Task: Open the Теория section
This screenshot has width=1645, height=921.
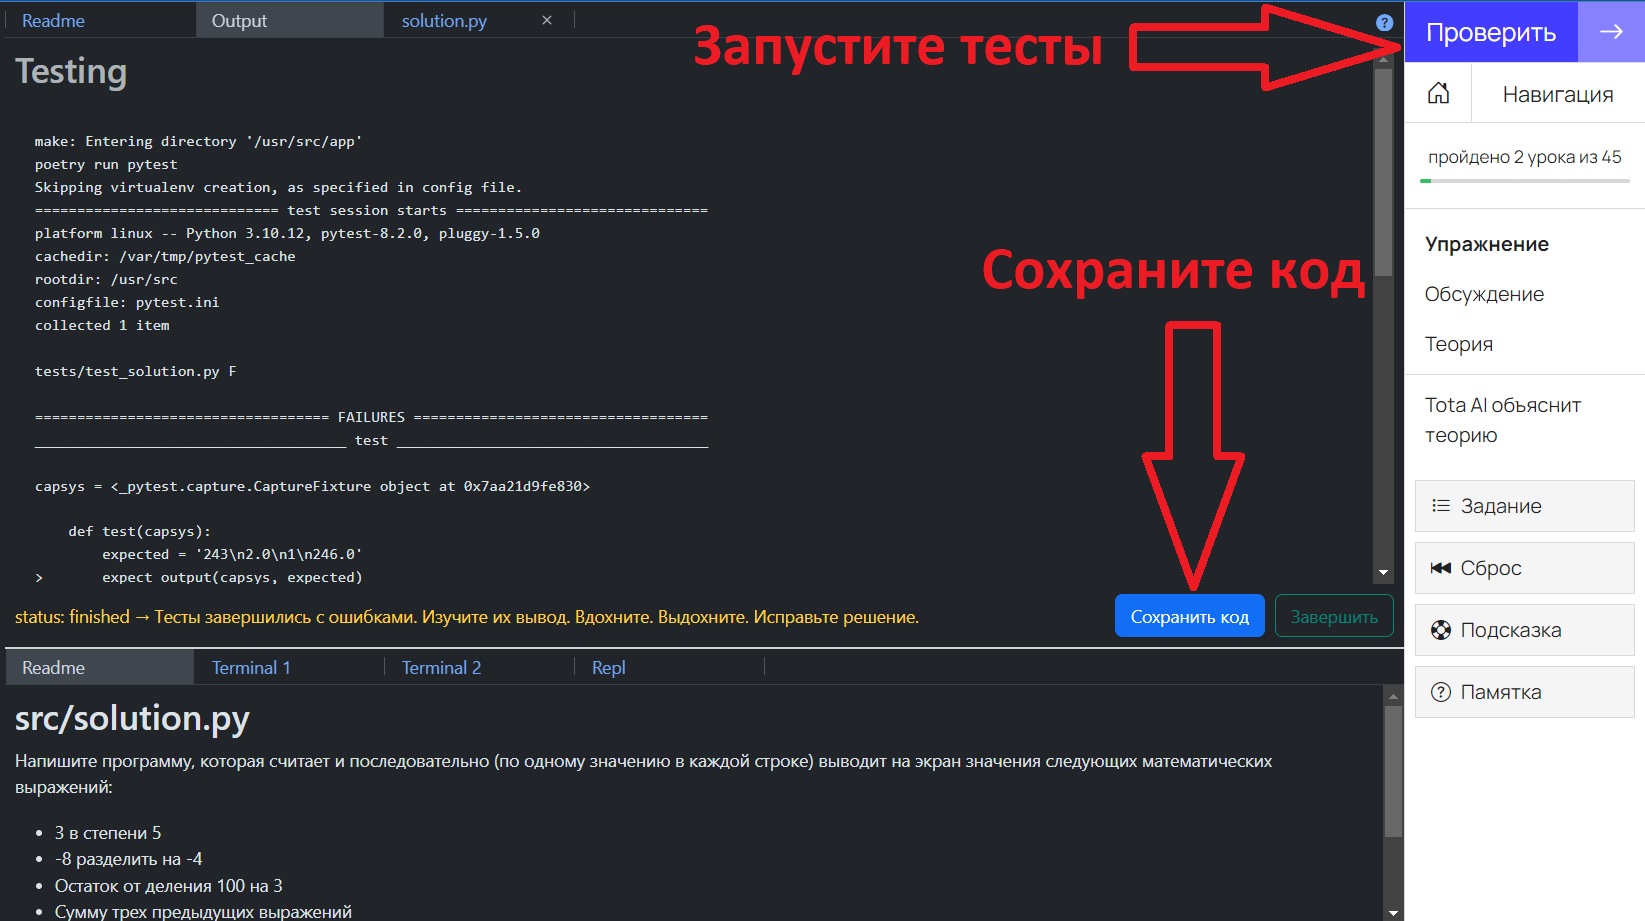Action: [1458, 344]
